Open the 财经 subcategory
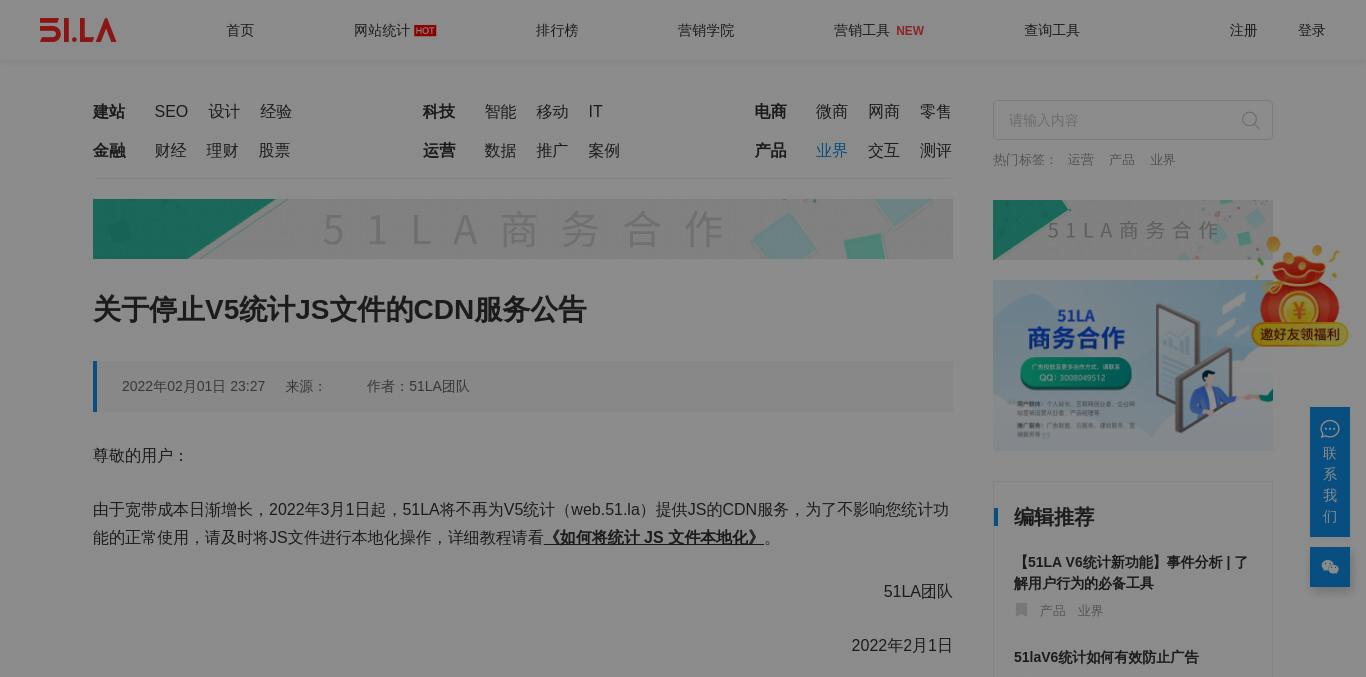The width and height of the screenshot is (1366, 677). coord(170,151)
